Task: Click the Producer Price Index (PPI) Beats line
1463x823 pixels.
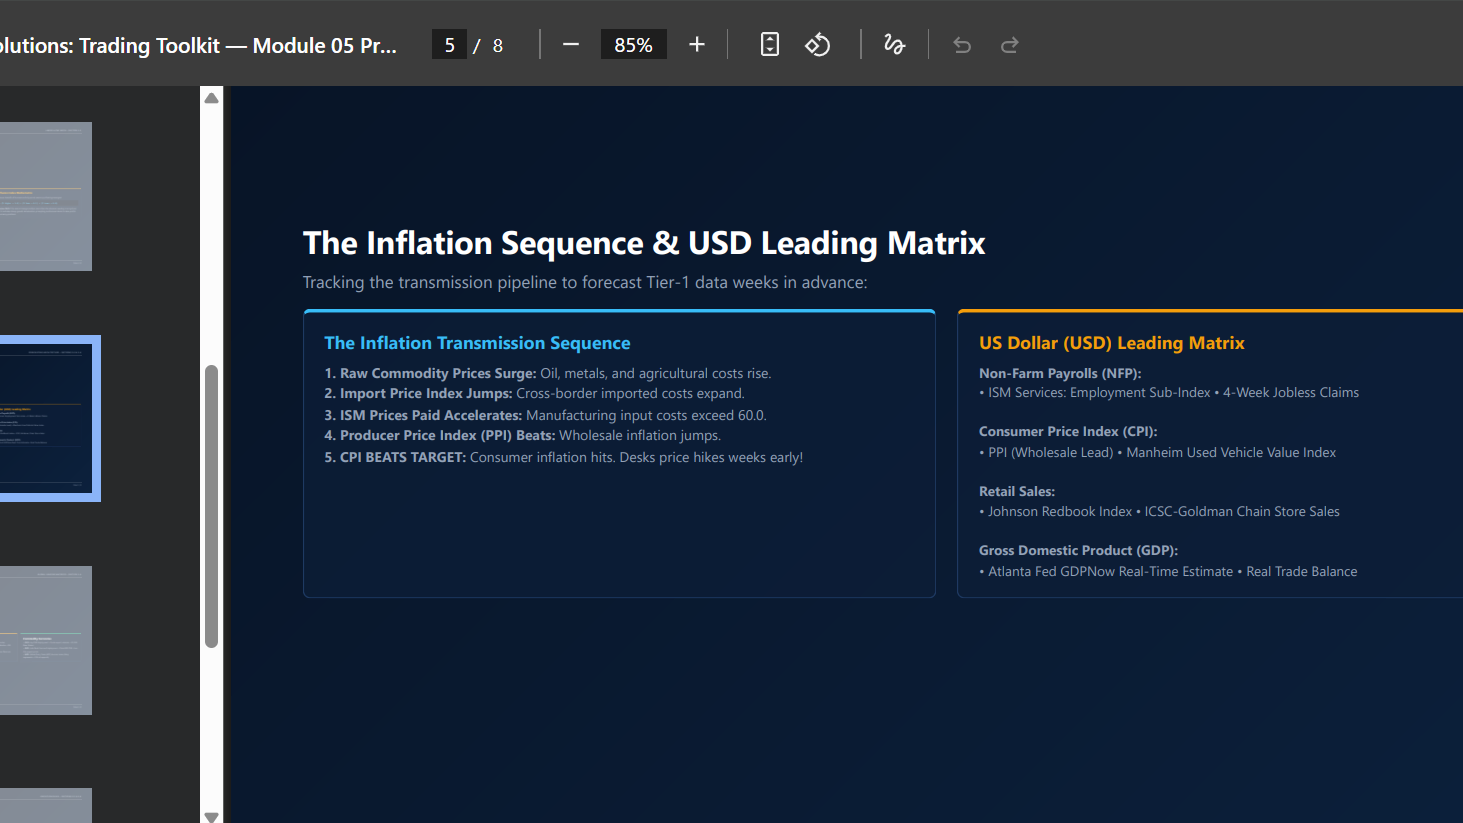Action: click(523, 435)
